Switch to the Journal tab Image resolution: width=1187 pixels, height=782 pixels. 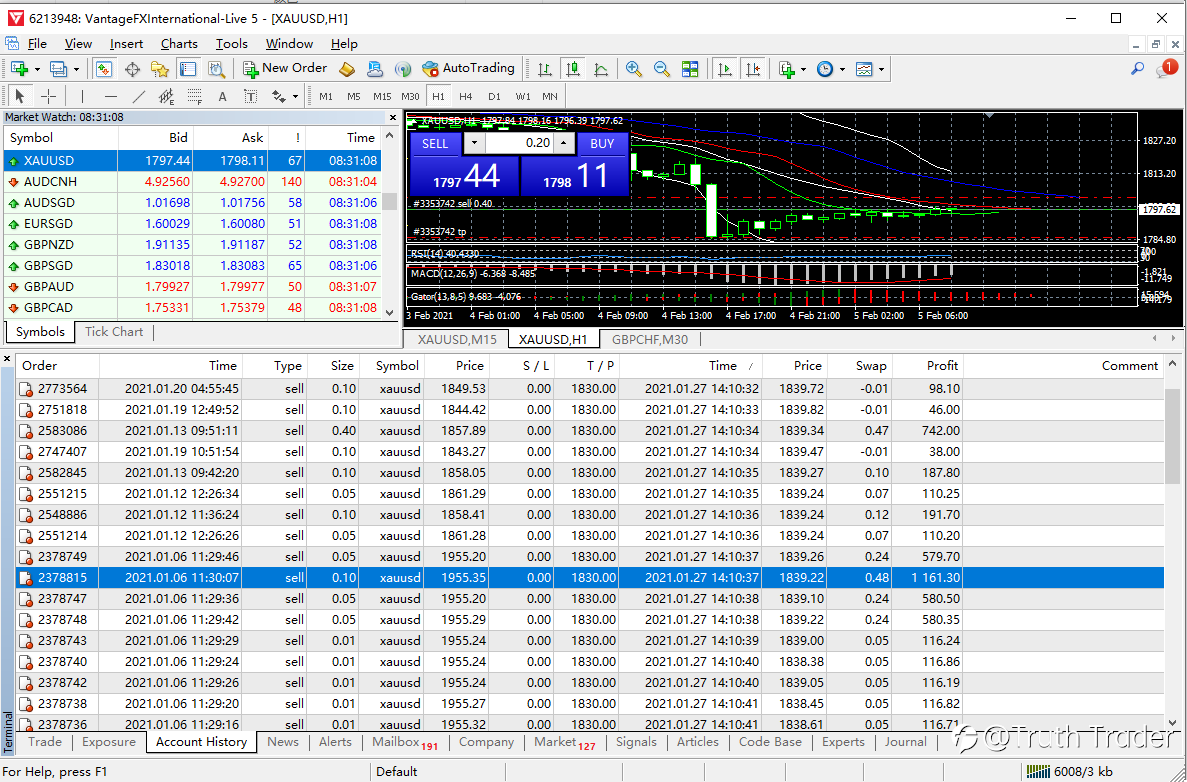905,742
